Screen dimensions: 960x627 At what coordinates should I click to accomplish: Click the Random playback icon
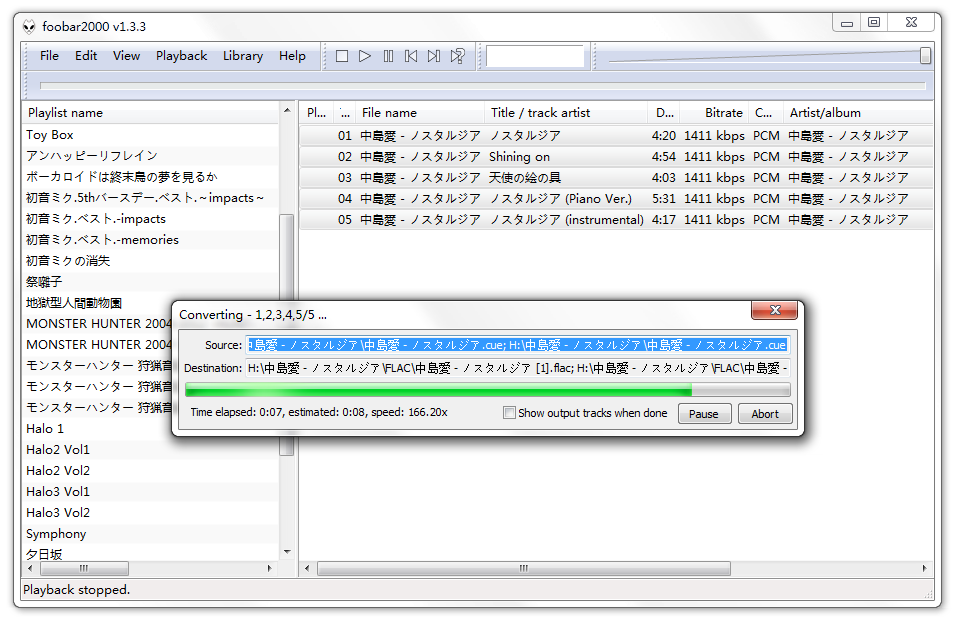(457, 56)
